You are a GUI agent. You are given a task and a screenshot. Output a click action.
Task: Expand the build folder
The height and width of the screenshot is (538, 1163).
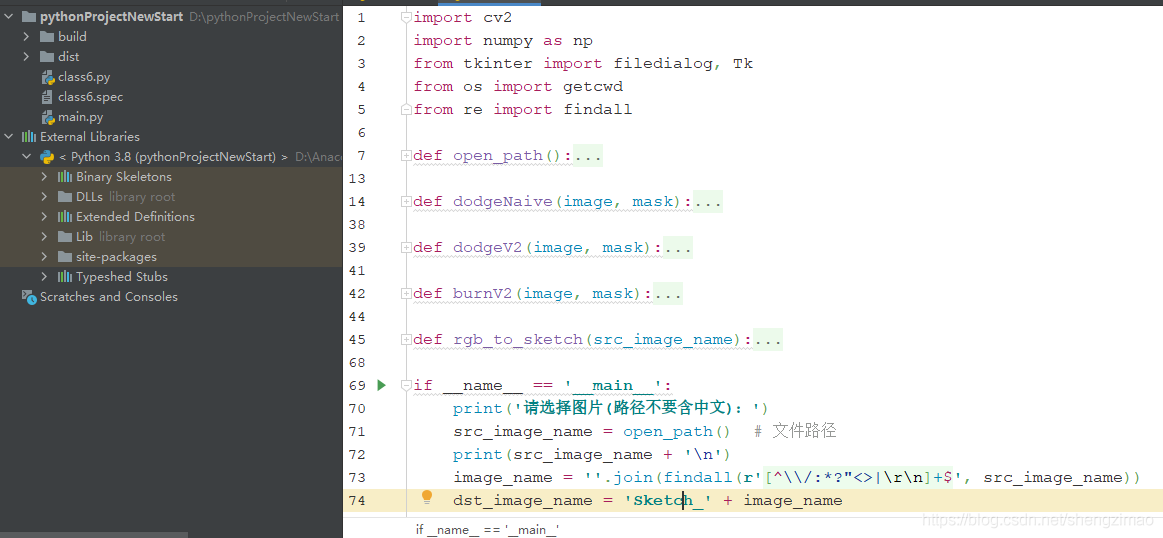27,37
